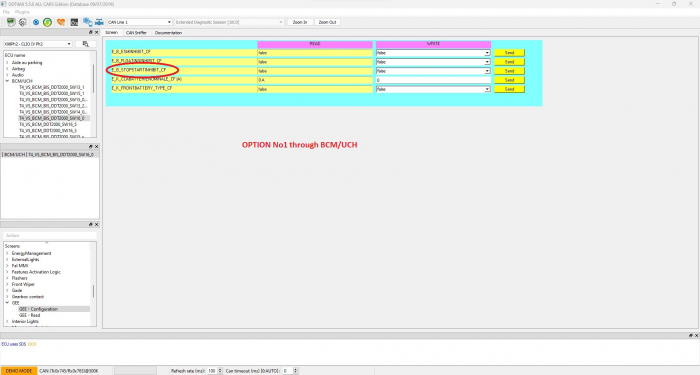
Task: Collapse the GEE screens node
Action: coord(7,303)
